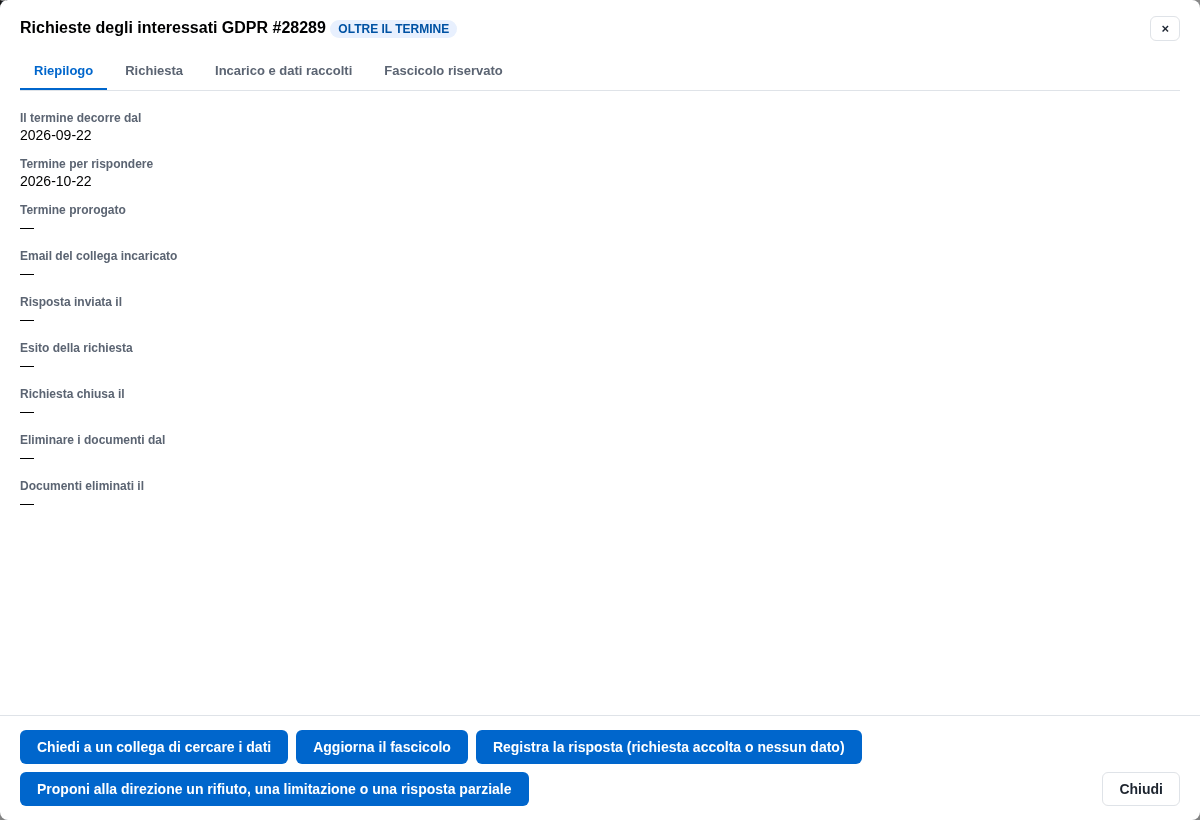Click the Chiudi button
Screen dimensions: 1200x820
click(1141, 789)
